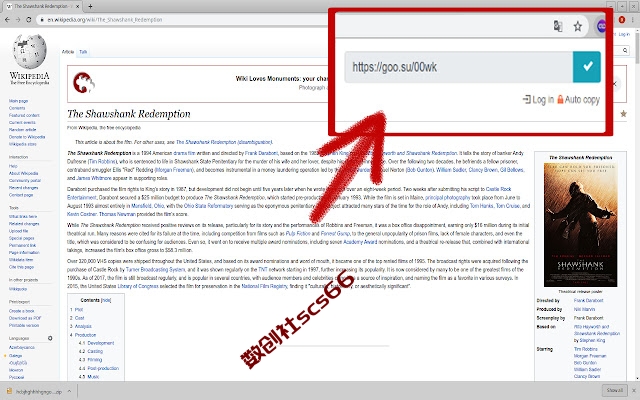Open Tim Robbins link in infobox Starring
The width and height of the screenshot is (640, 400).
585,349
